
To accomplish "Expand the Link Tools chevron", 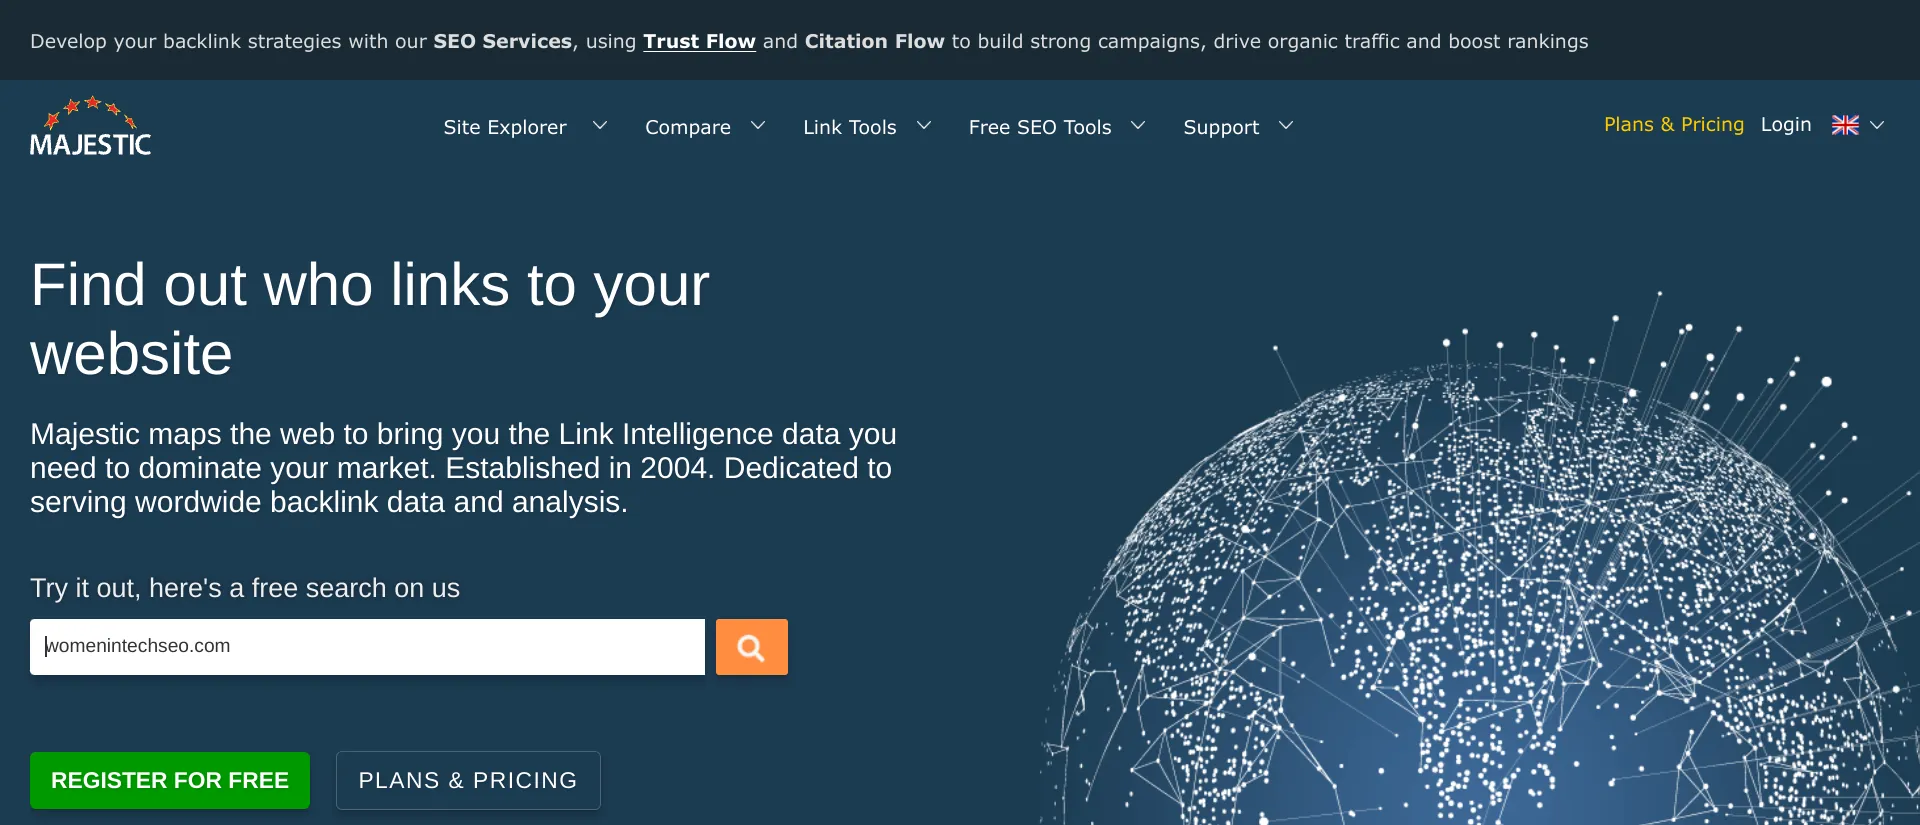I will pyautogui.click(x=924, y=126).
